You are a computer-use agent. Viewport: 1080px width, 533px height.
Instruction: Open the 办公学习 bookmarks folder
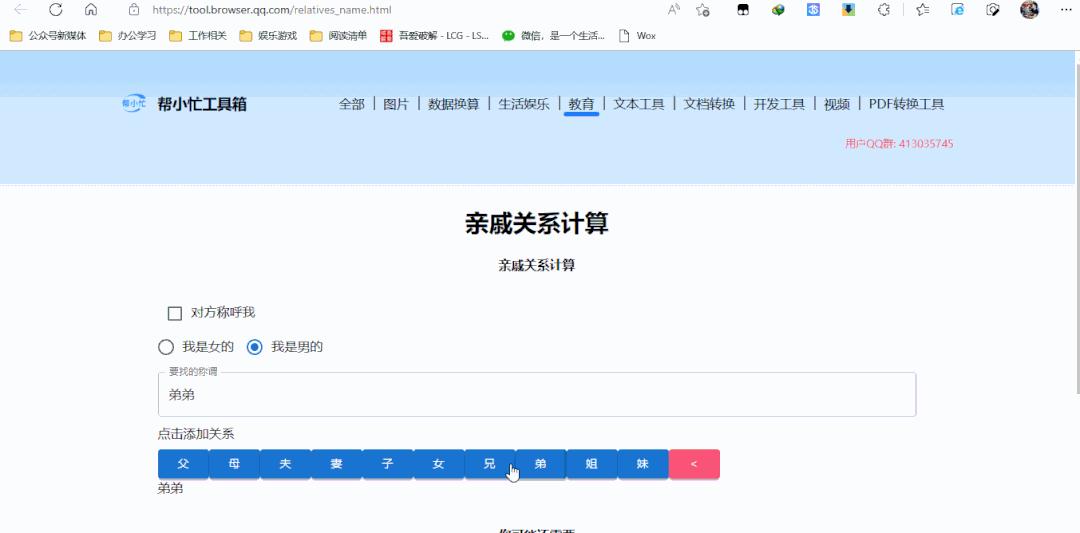point(127,36)
